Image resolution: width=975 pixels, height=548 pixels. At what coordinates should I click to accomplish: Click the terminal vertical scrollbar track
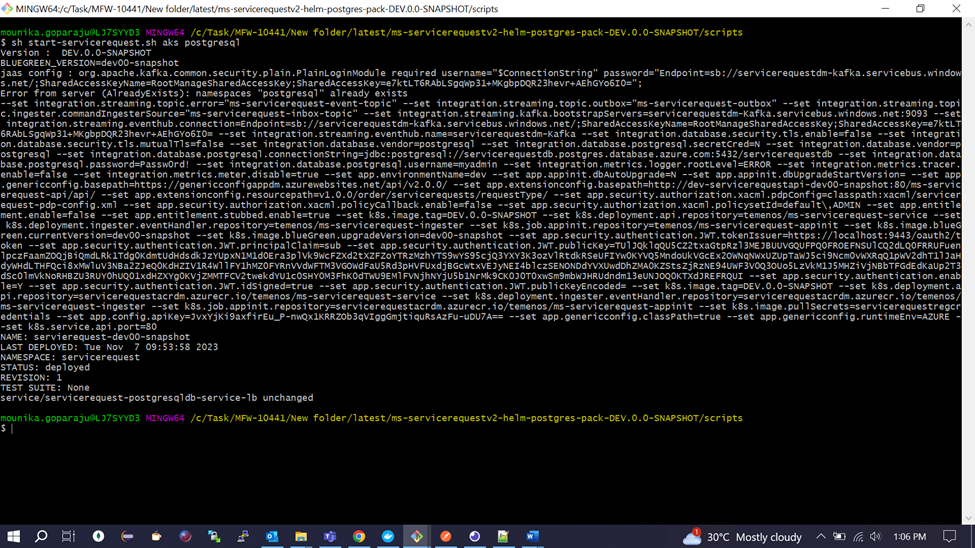[x=968, y=270]
